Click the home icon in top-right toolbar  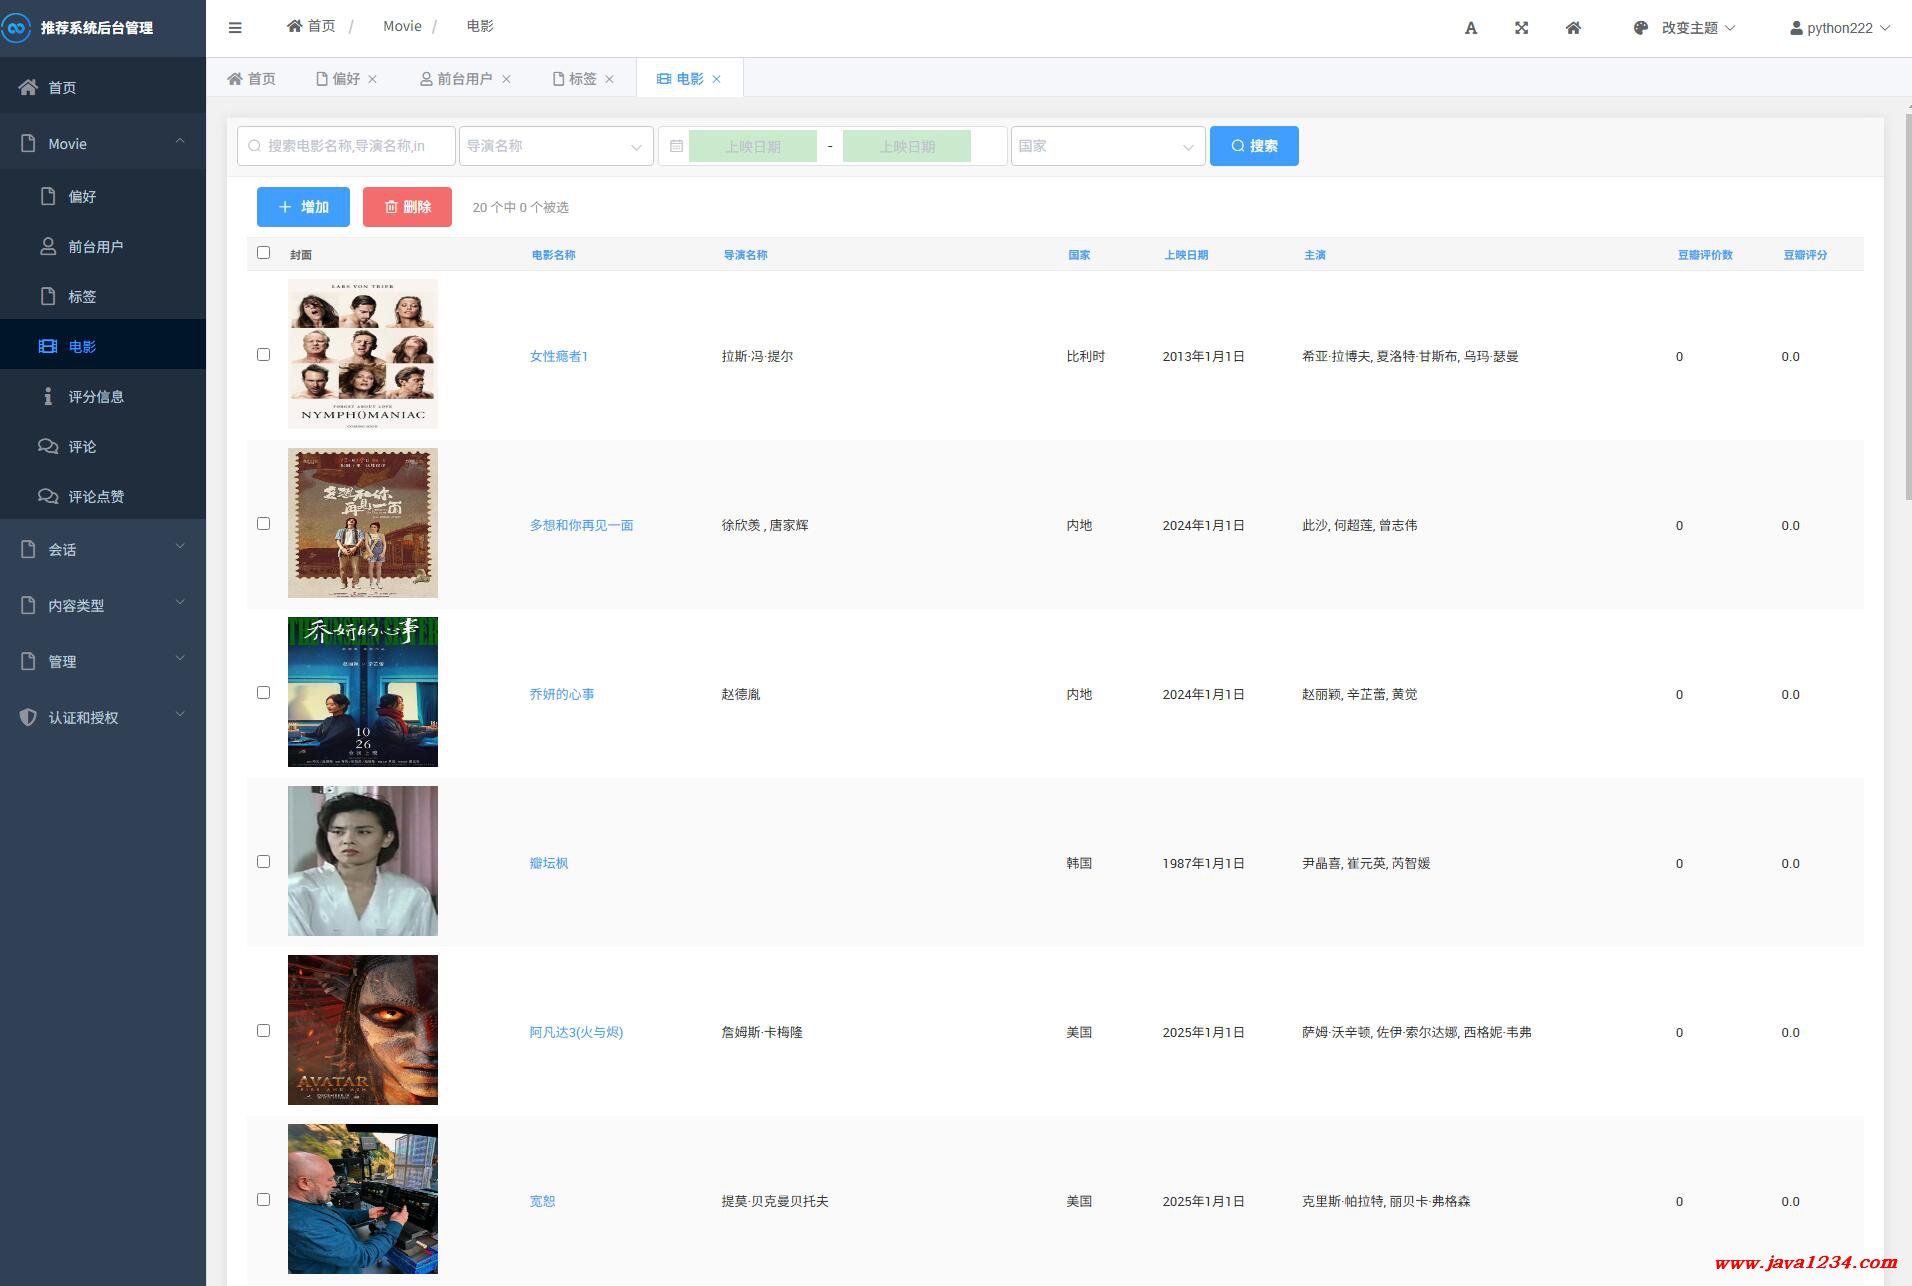tap(1573, 28)
